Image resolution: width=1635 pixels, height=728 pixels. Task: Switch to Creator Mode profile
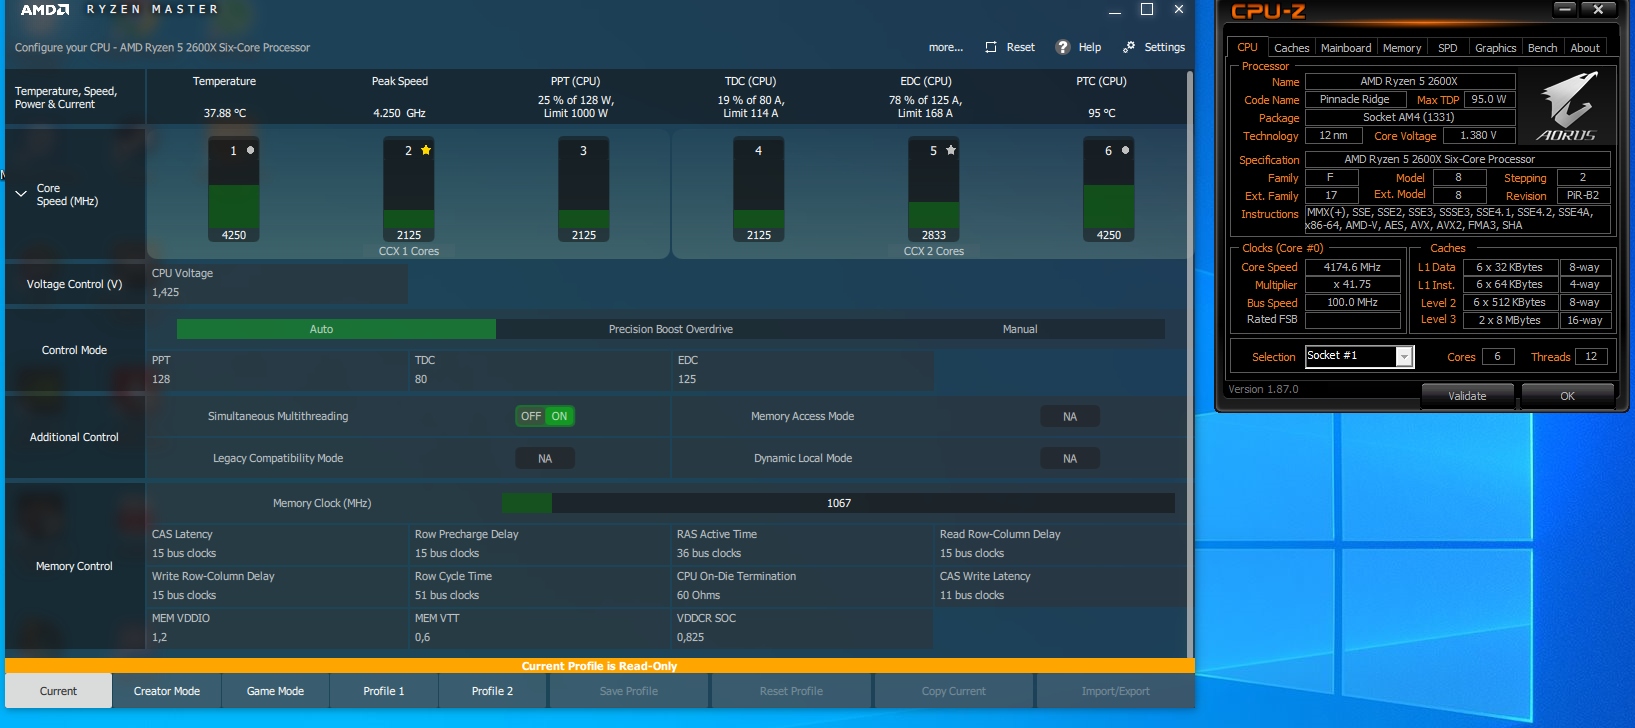[167, 691]
